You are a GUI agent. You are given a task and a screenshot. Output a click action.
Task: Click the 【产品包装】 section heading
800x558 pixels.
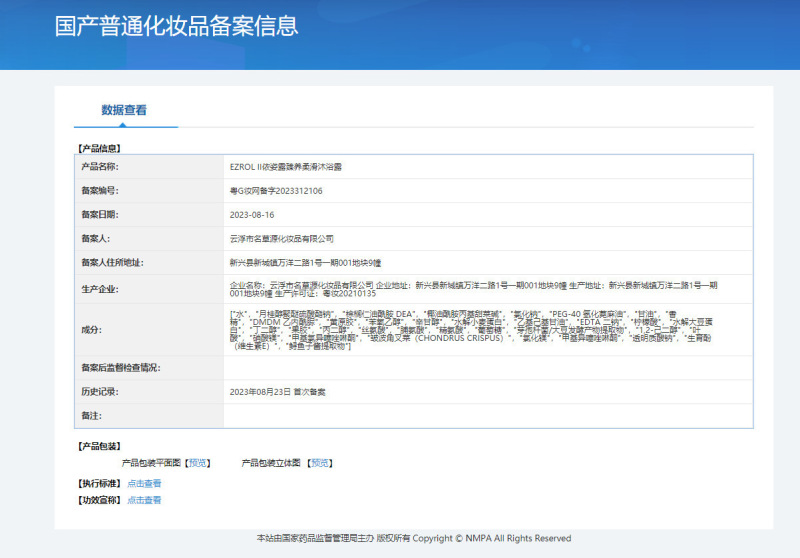[99, 446]
